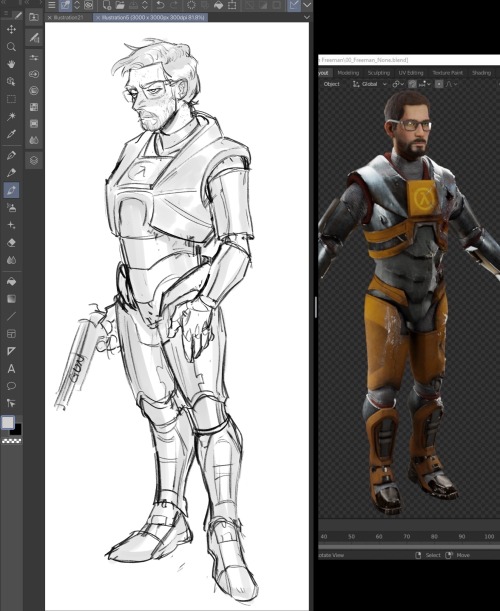Select the Text tool
Screen dimensions: 500x611
pos(11,369)
